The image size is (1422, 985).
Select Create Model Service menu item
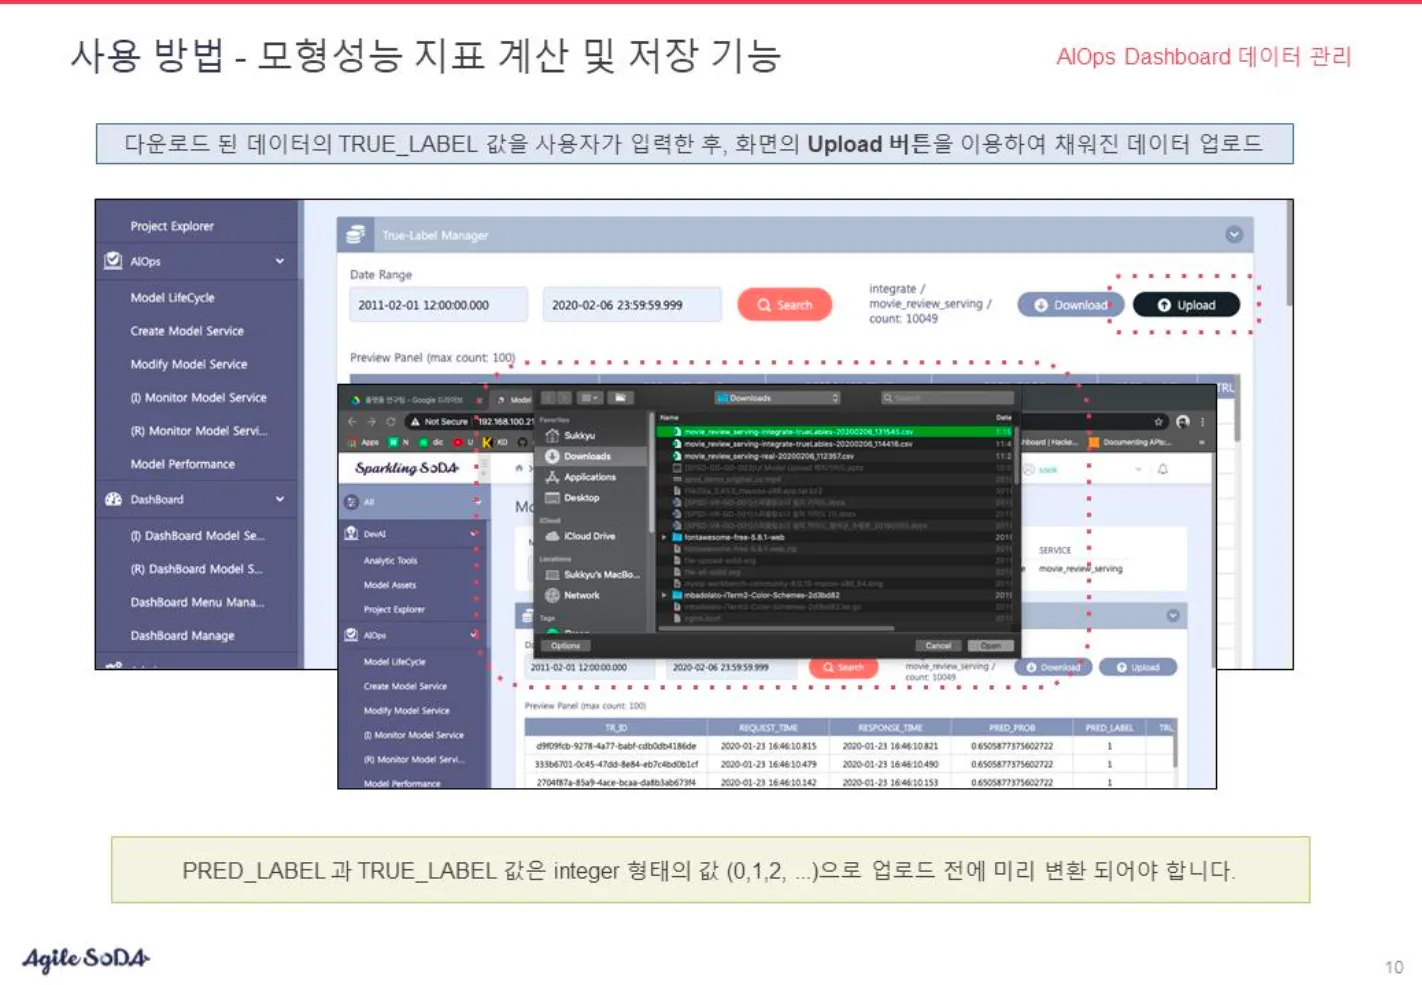[x=187, y=331]
